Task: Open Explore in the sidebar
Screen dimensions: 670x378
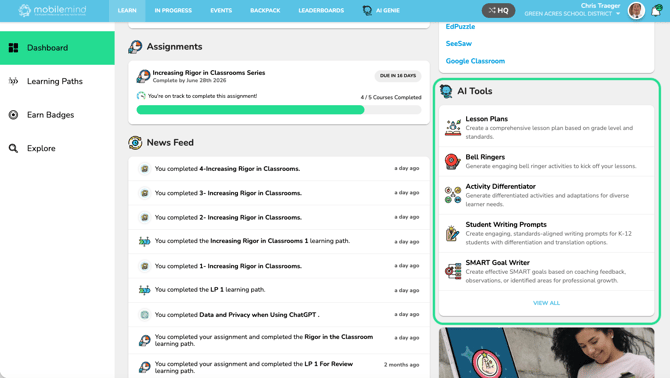Action: (x=57, y=148)
